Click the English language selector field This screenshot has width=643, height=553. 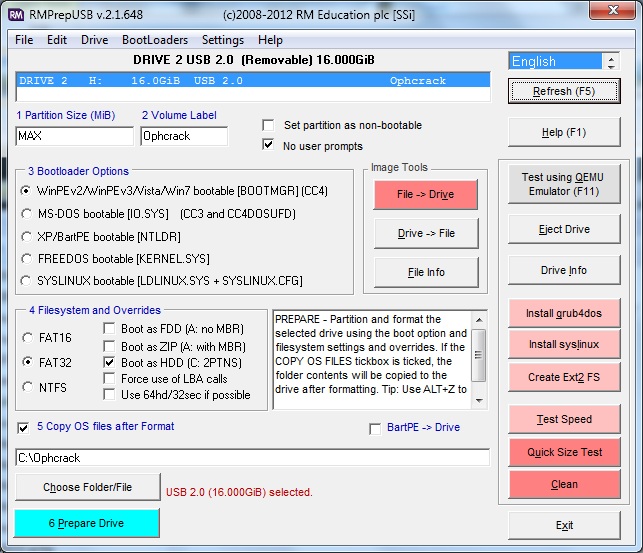tap(555, 61)
